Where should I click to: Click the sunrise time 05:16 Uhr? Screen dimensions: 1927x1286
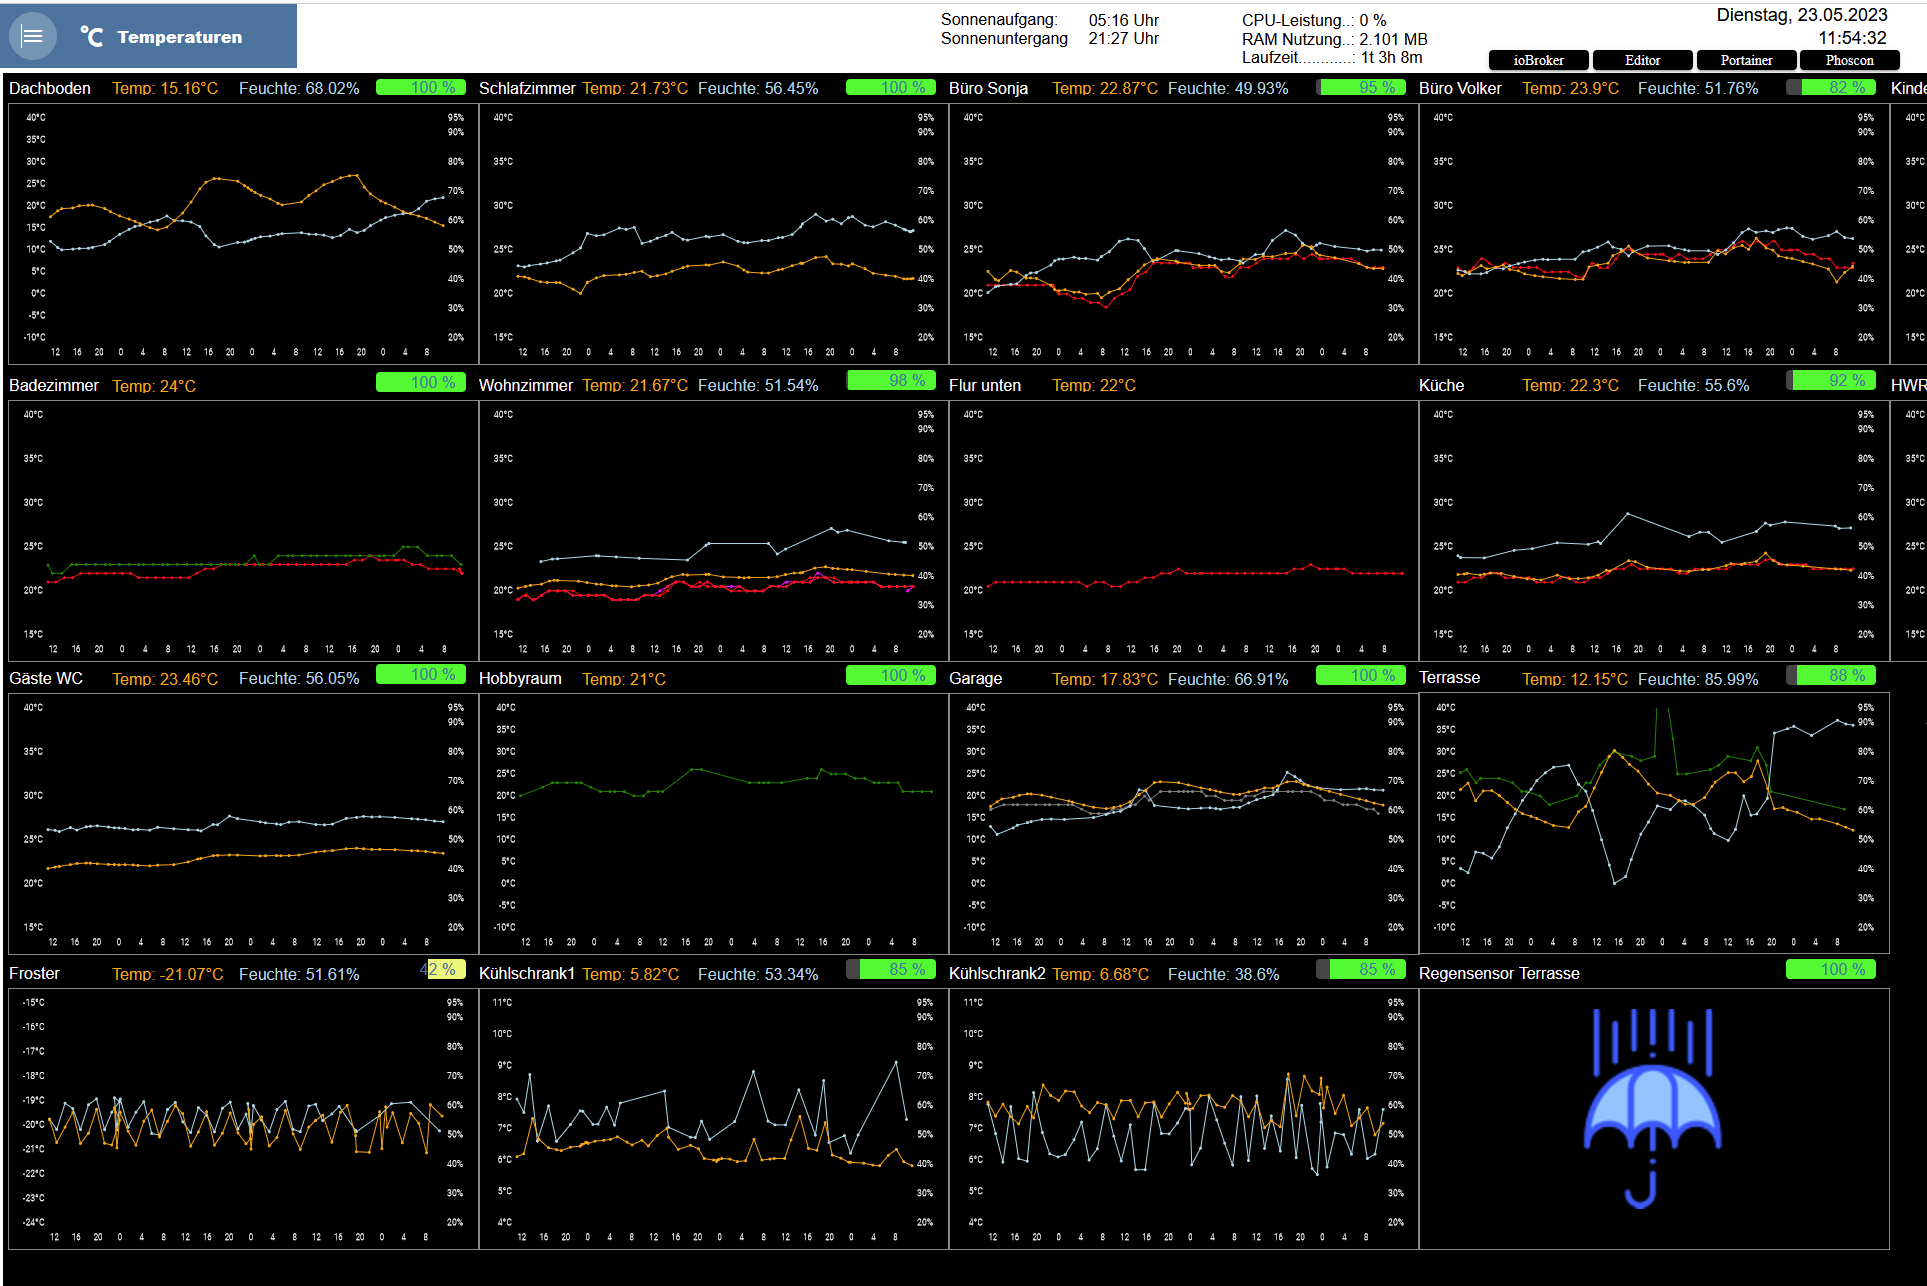[x=1124, y=20]
